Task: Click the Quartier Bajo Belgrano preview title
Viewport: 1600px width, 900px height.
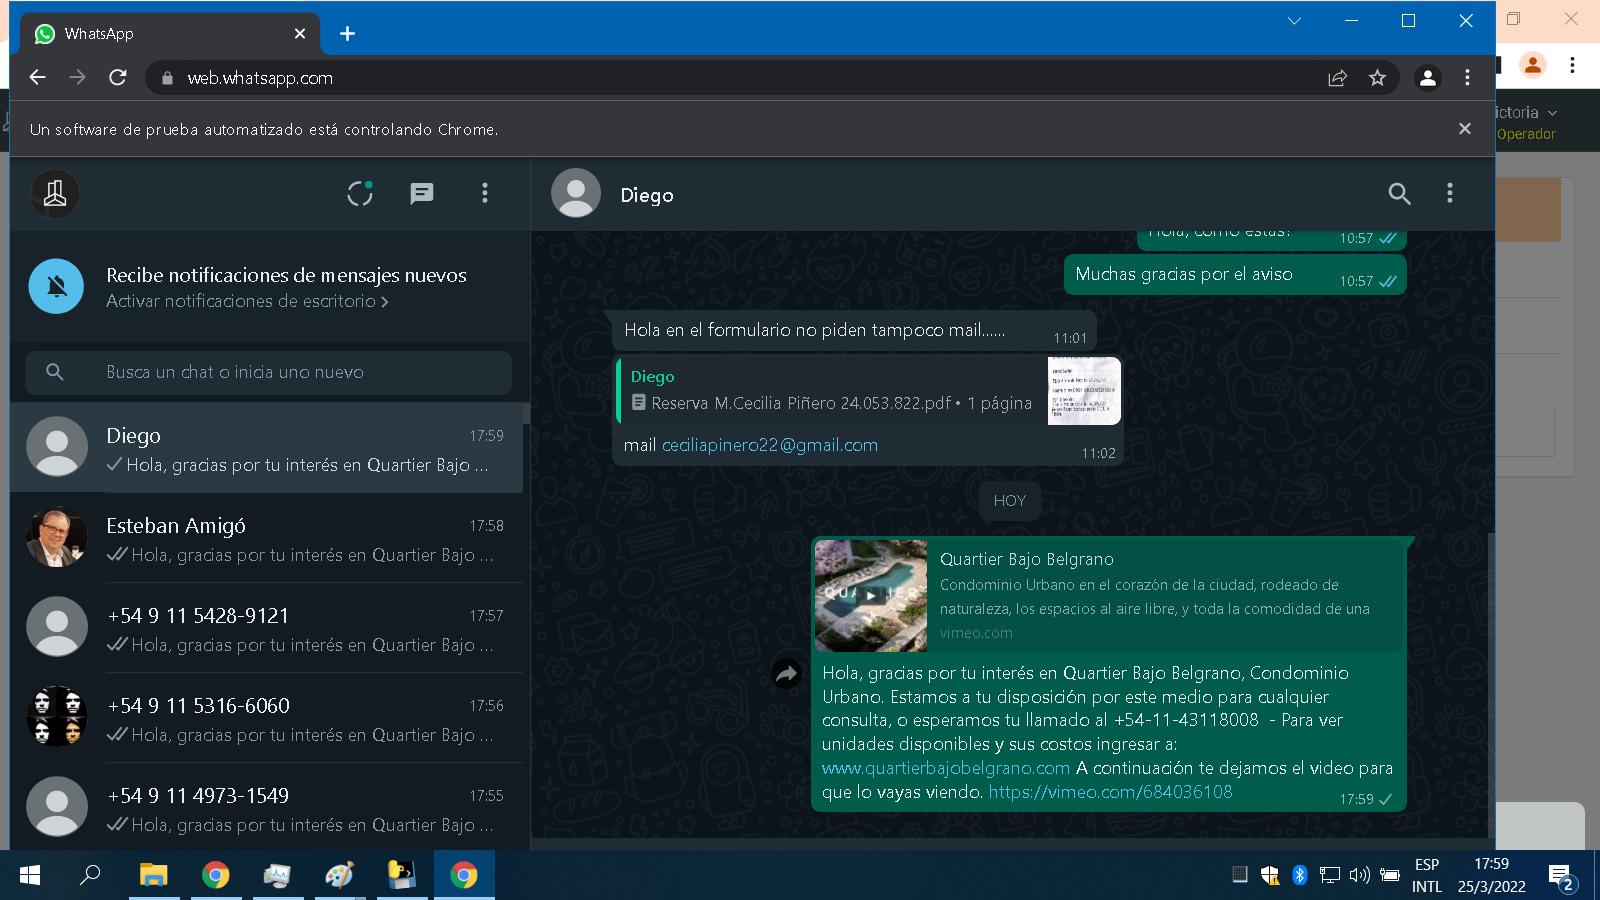Action: coord(1027,559)
